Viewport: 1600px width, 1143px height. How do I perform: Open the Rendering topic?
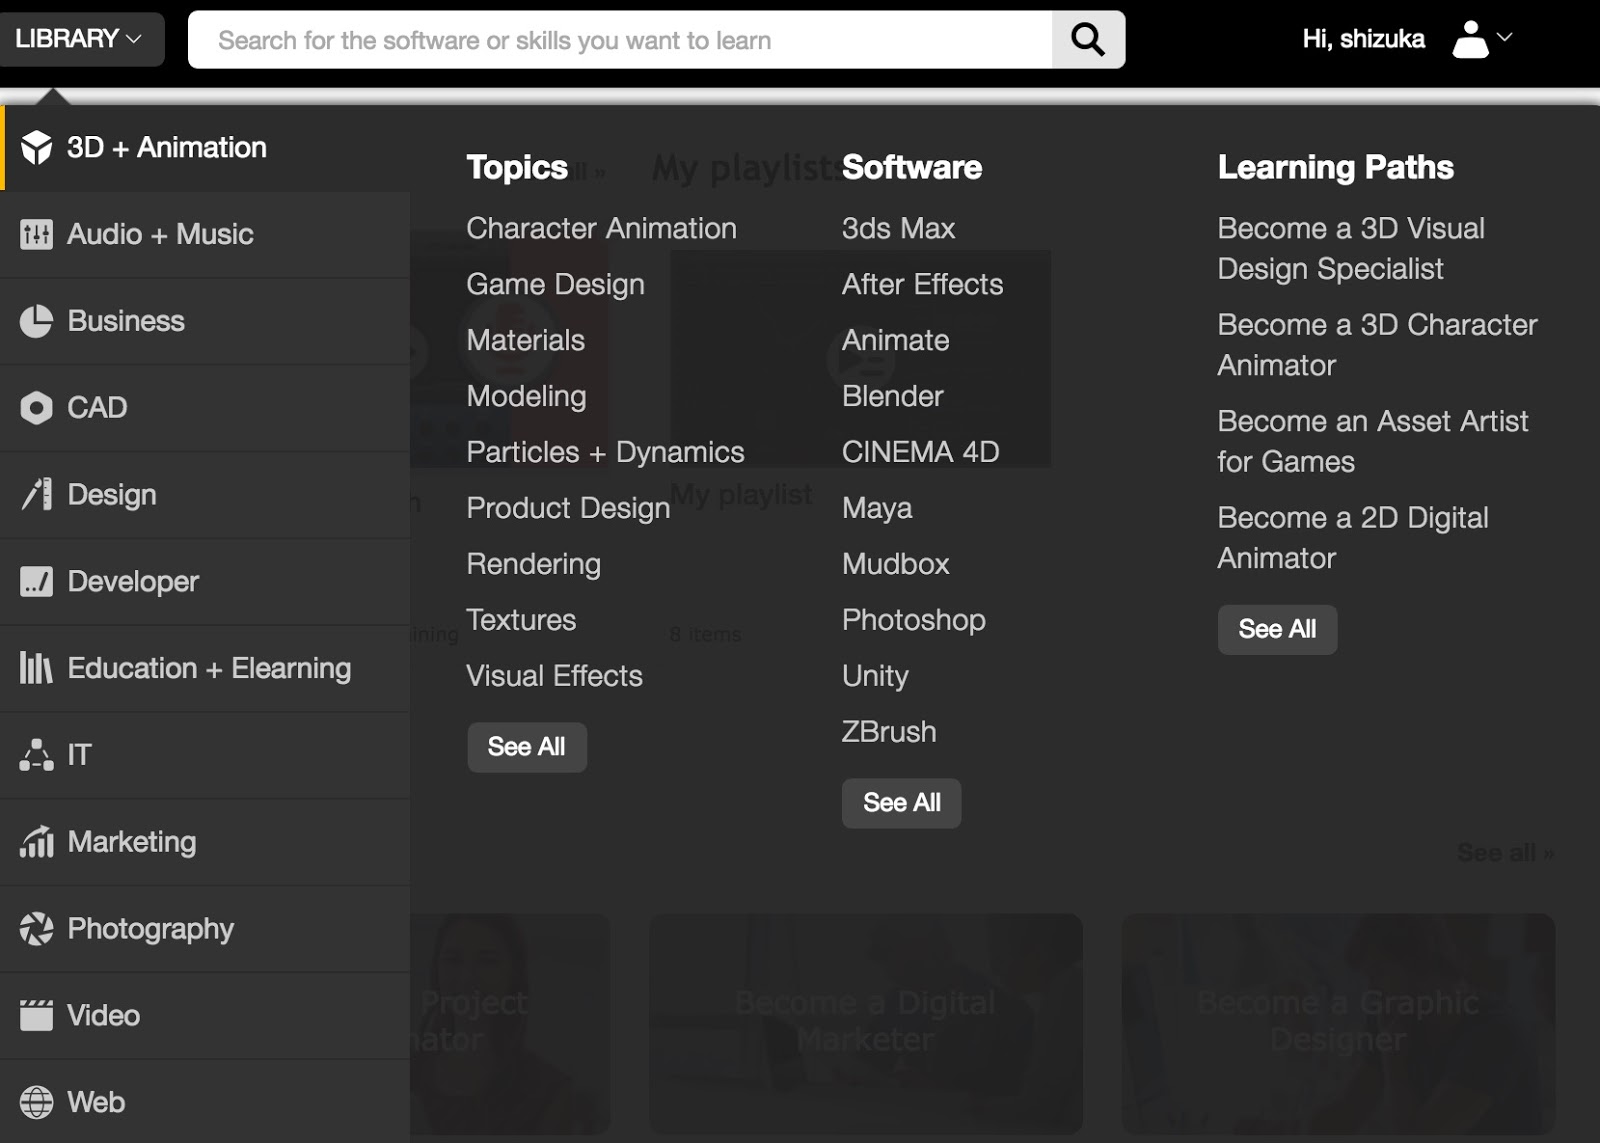click(533, 564)
